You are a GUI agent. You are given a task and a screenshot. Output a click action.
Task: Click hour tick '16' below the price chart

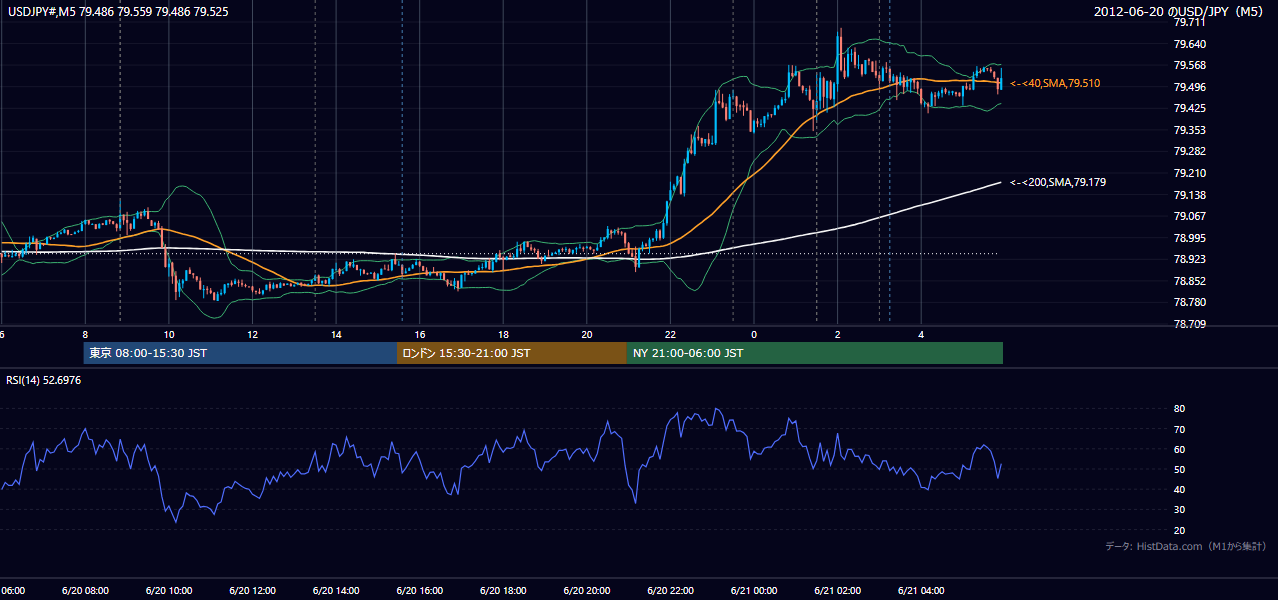pos(420,334)
